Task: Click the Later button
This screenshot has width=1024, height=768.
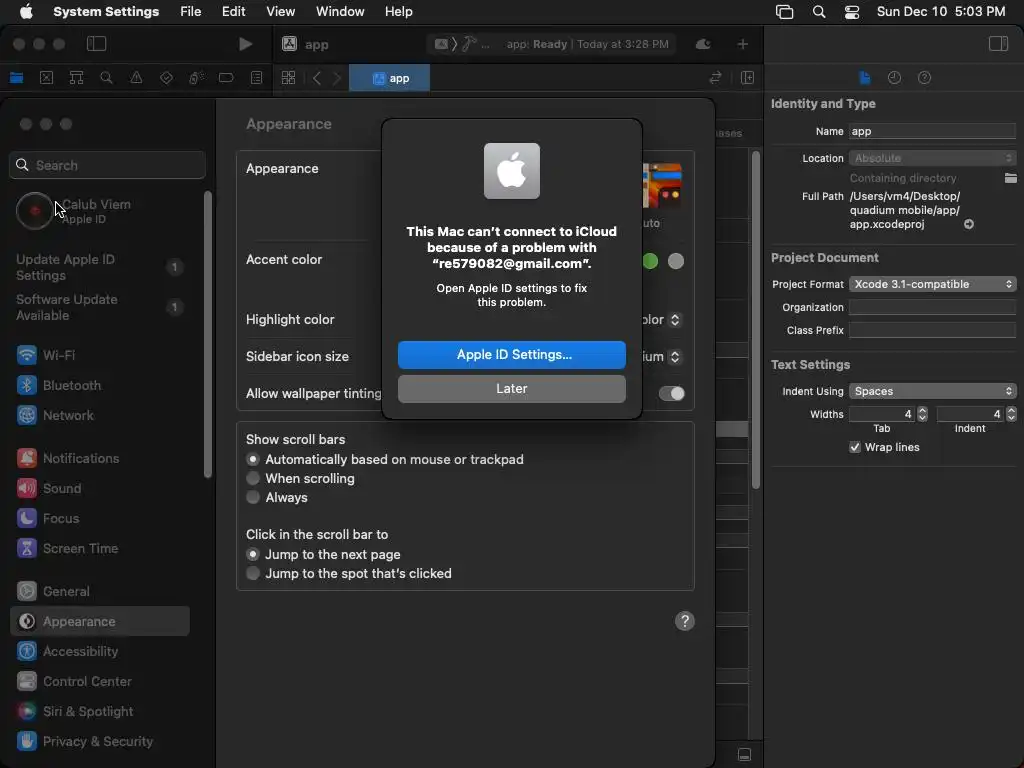Action: (511, 389)
